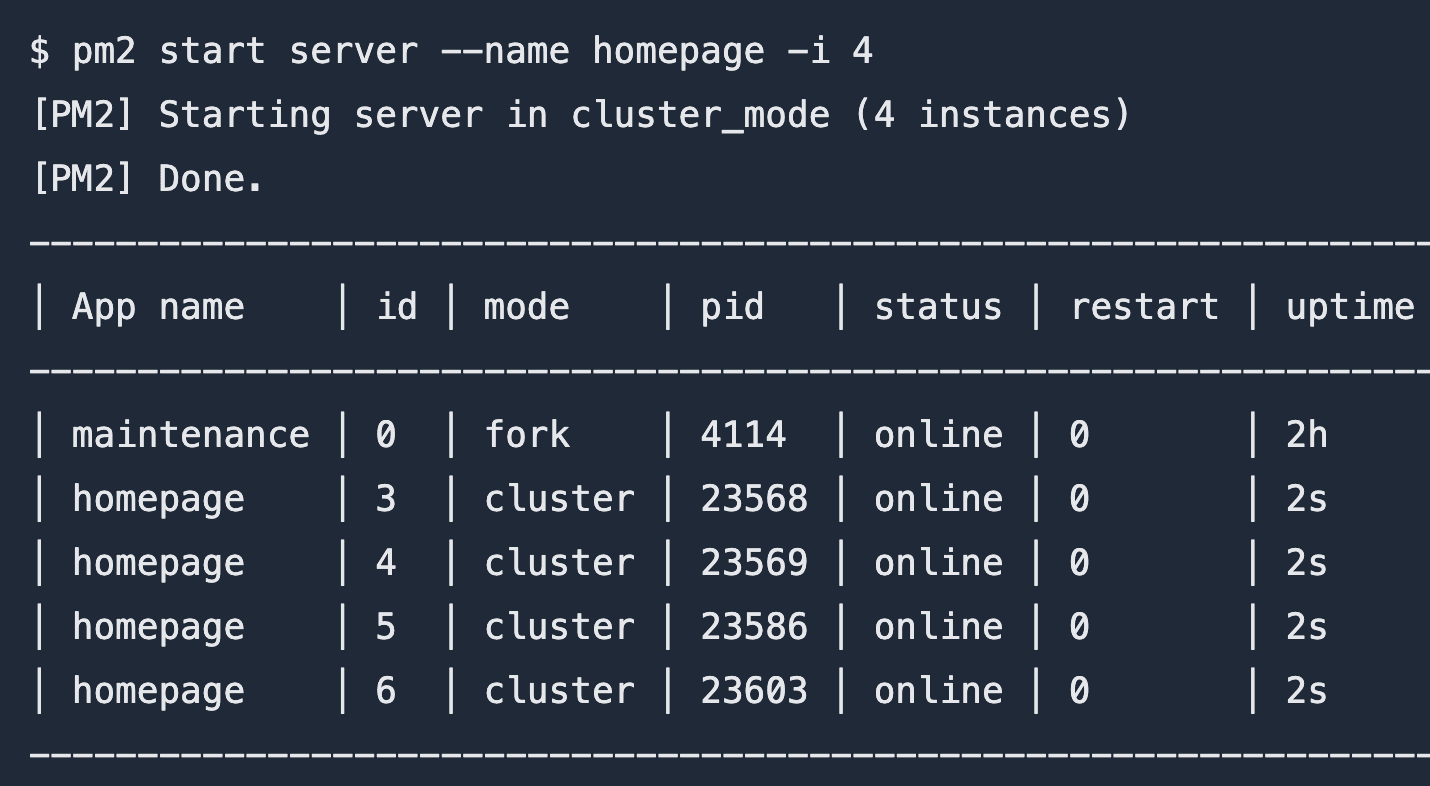Click 'cluster' mode in pid 23586 row
This screenshot has width=1430, height=786.
click(559, 627)
